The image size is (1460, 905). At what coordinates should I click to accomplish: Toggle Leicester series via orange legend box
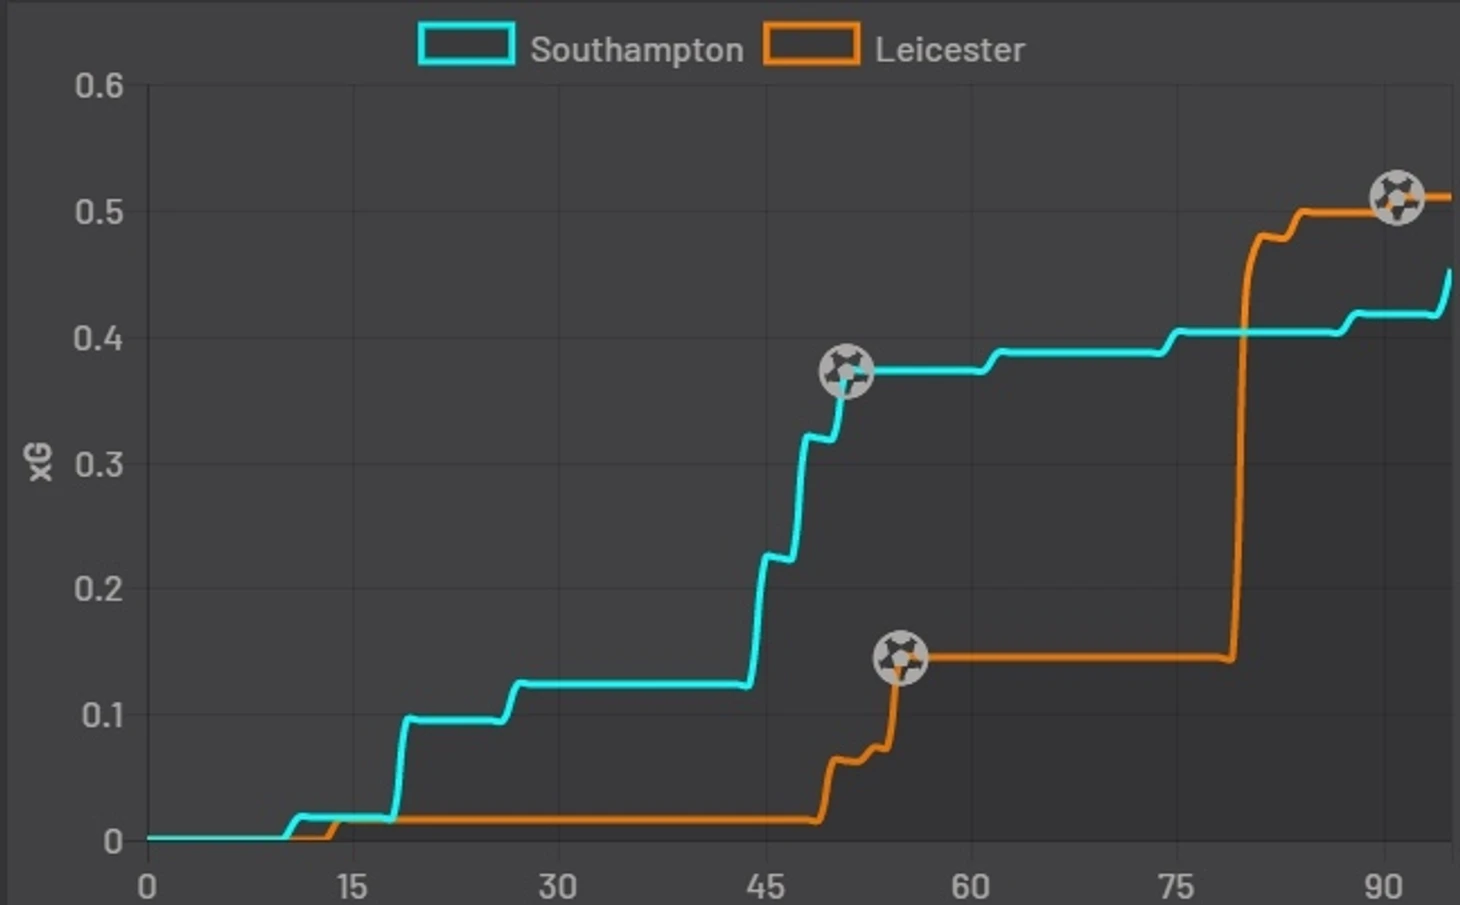[x=811, y=45]
